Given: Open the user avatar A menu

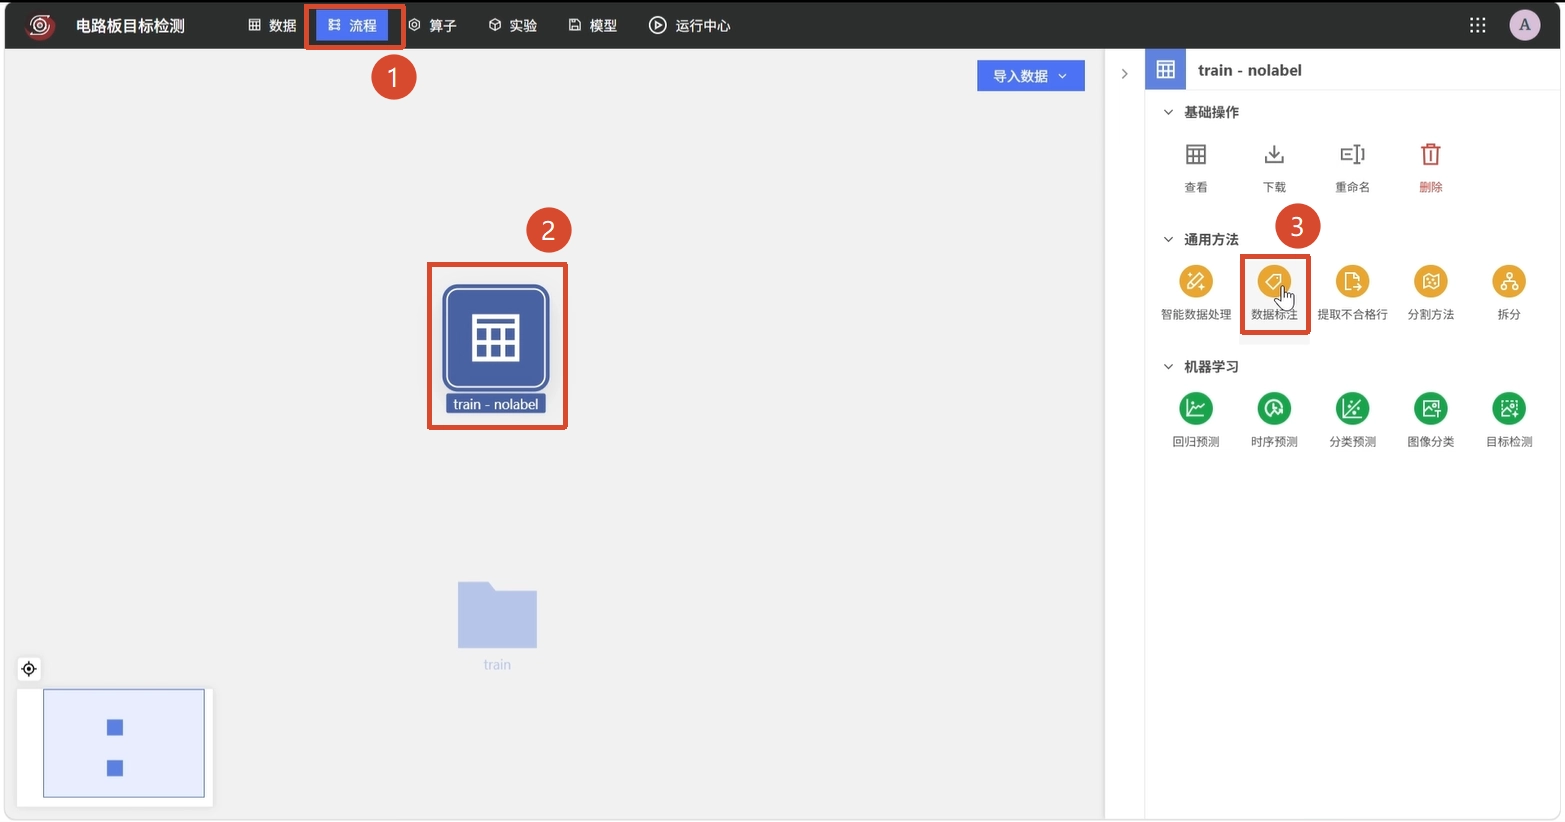Looking at the screenshot, I should pos(1525,25).
